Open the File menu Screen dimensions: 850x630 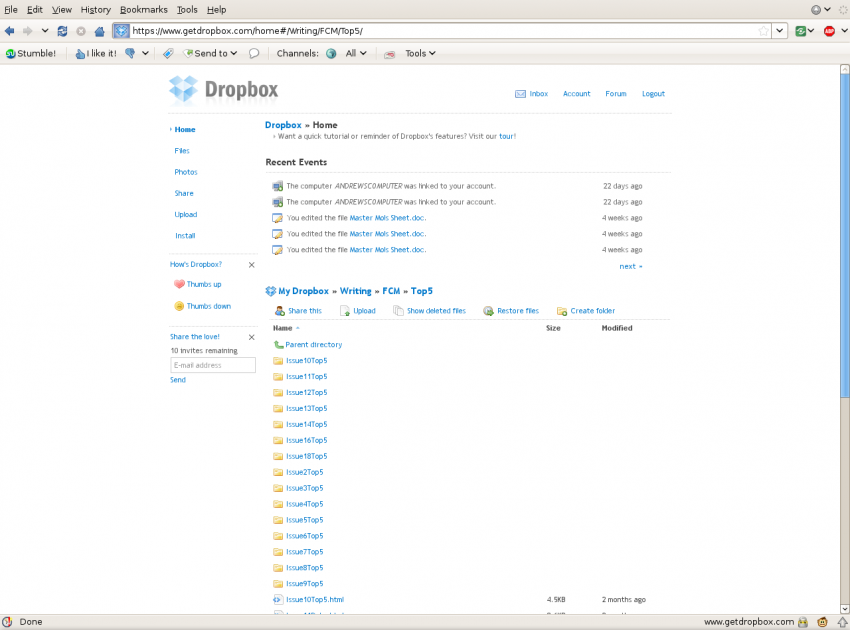coord(11,10)
